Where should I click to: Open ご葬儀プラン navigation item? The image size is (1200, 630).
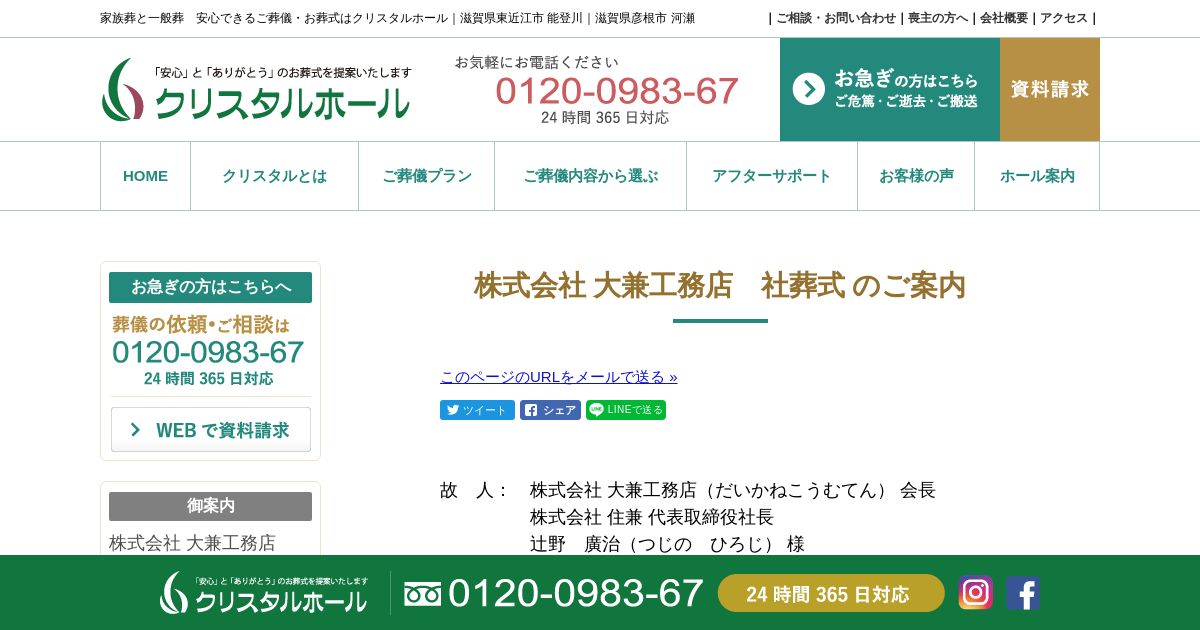pyautogui.click(x=427, y=176)
